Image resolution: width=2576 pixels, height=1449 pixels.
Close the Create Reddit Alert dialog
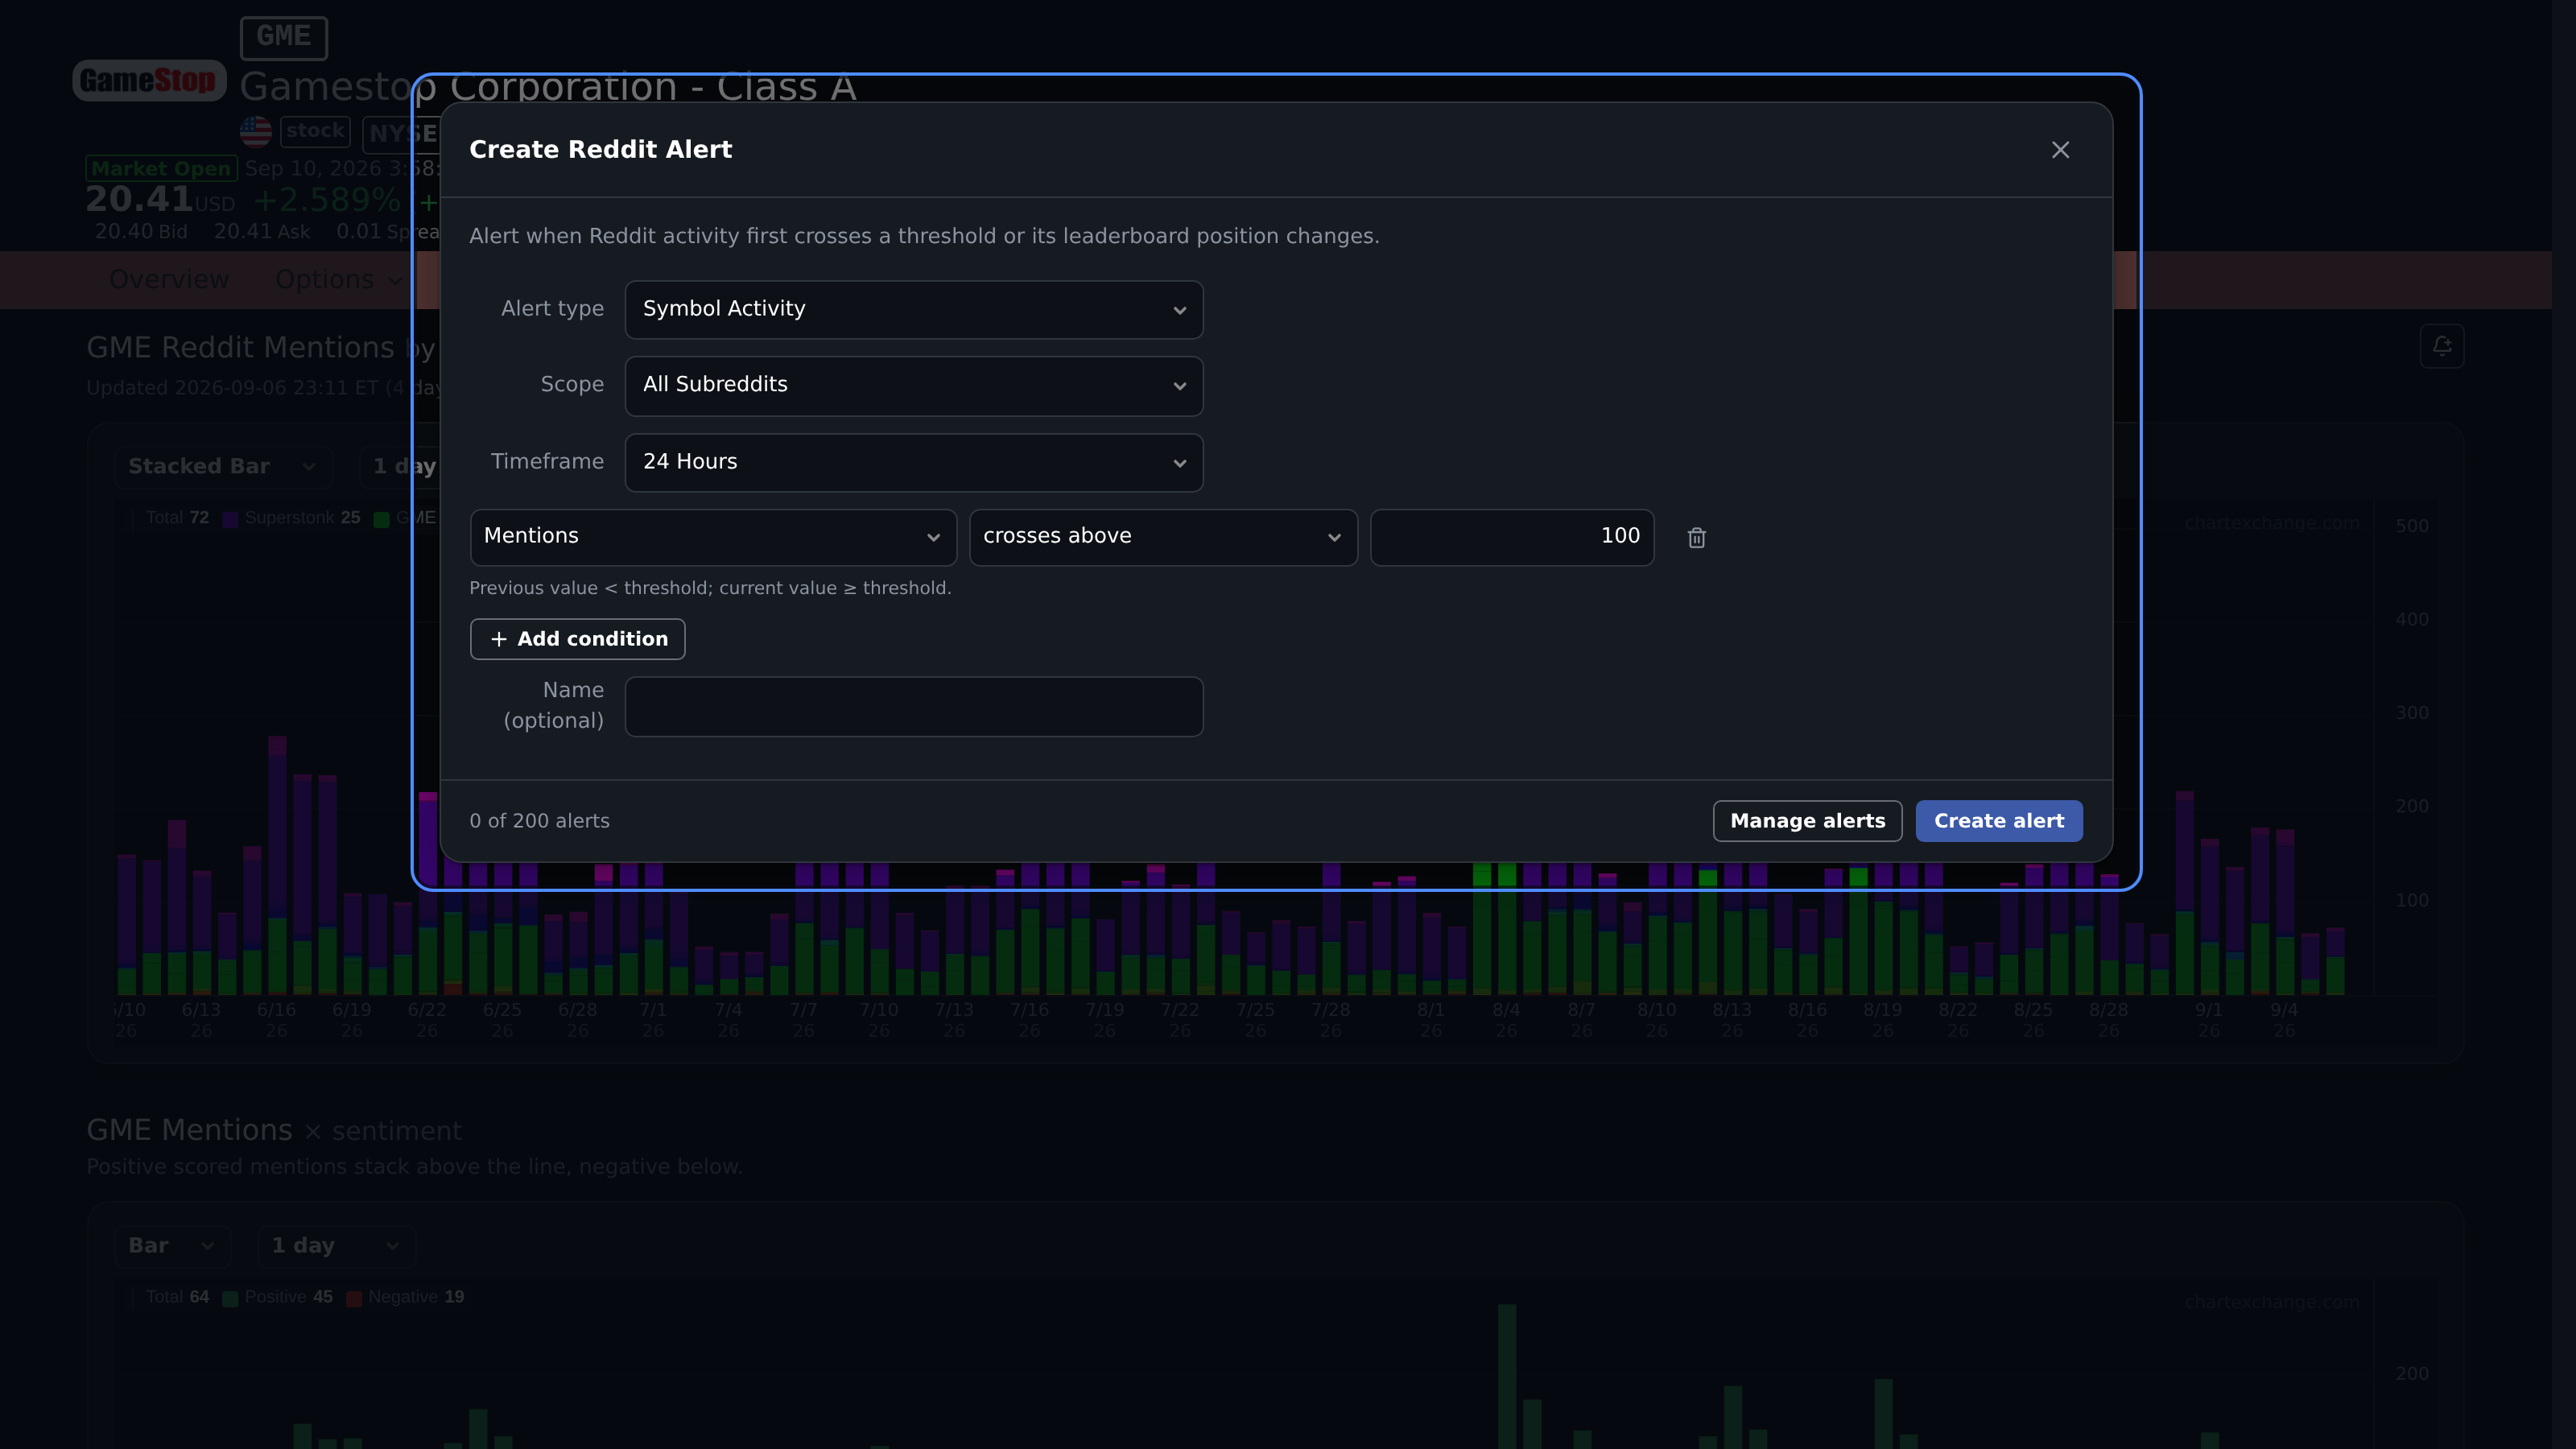2060,150
